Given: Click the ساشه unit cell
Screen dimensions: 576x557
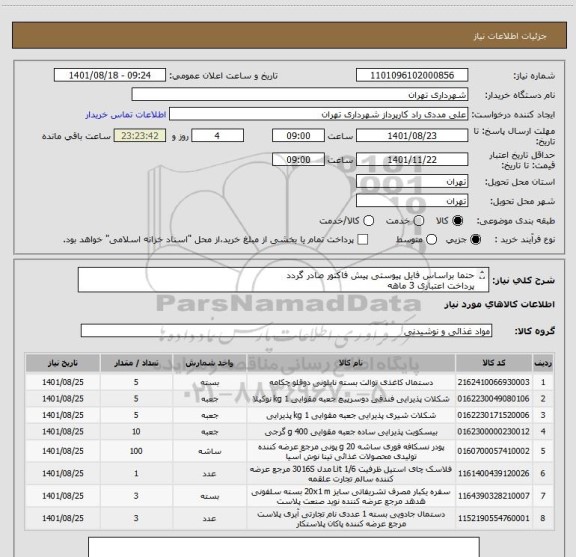Looking at the screenshot, I should (209, 451).
